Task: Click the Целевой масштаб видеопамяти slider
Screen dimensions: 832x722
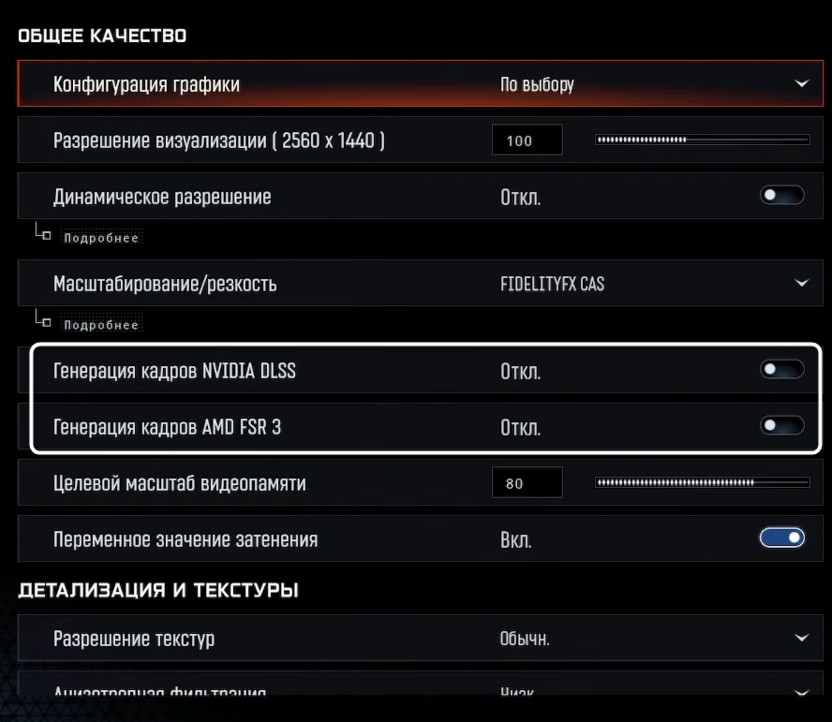Action: click(702, 483)
